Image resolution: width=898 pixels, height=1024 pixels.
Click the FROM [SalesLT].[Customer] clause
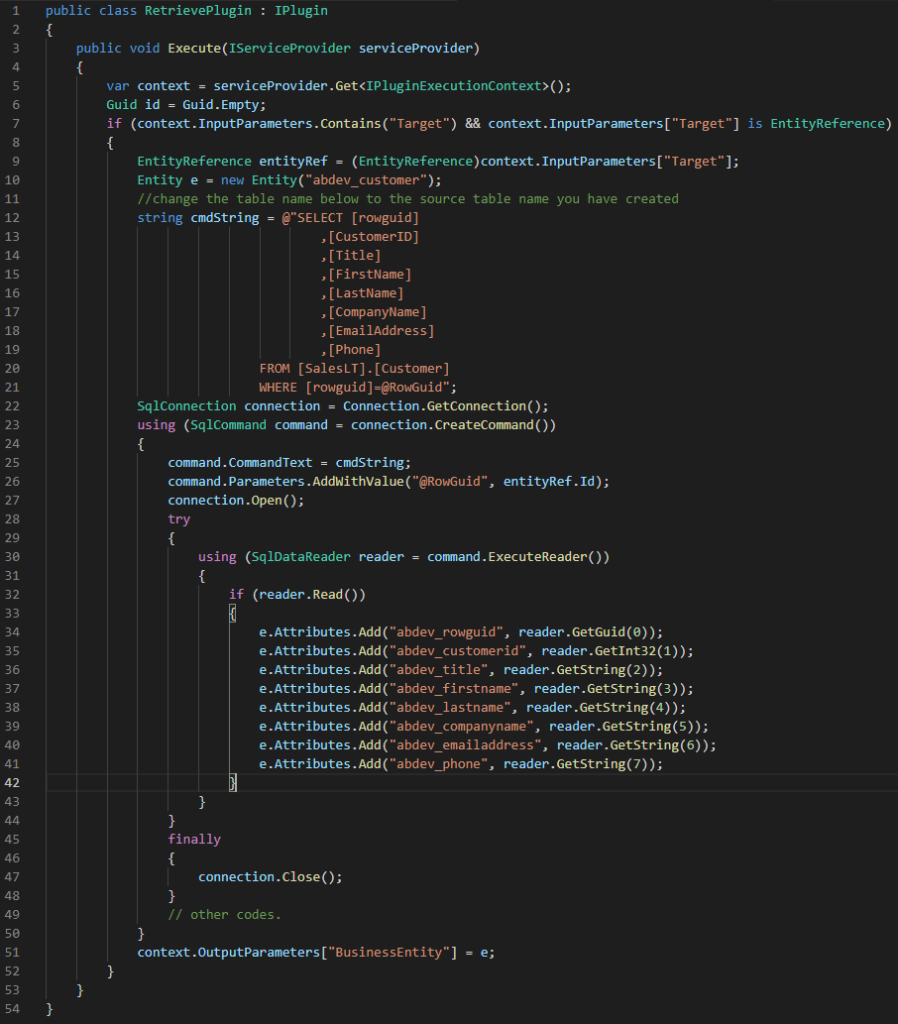354,368
